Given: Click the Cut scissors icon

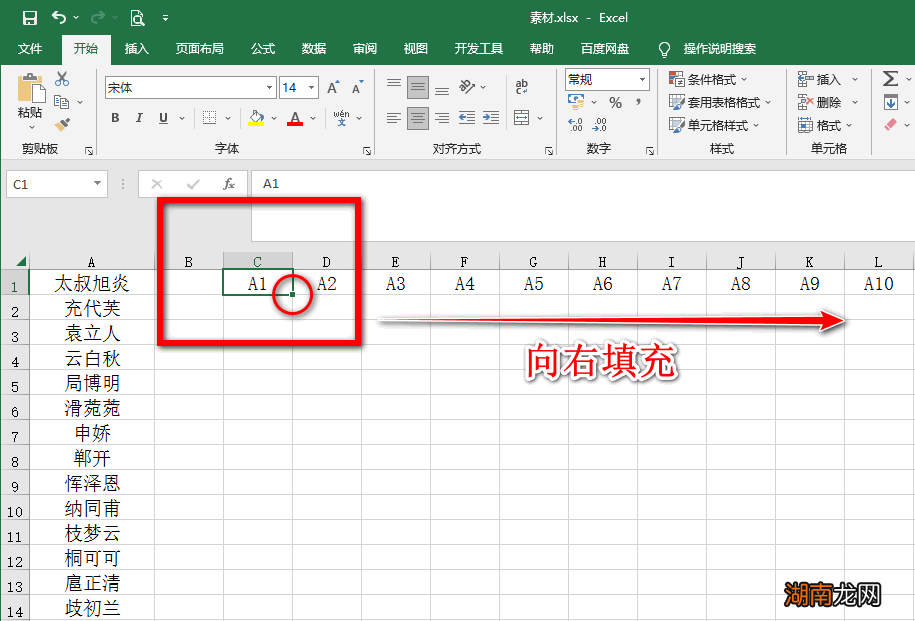Looking at the screenshot, I should pos(62,79).
